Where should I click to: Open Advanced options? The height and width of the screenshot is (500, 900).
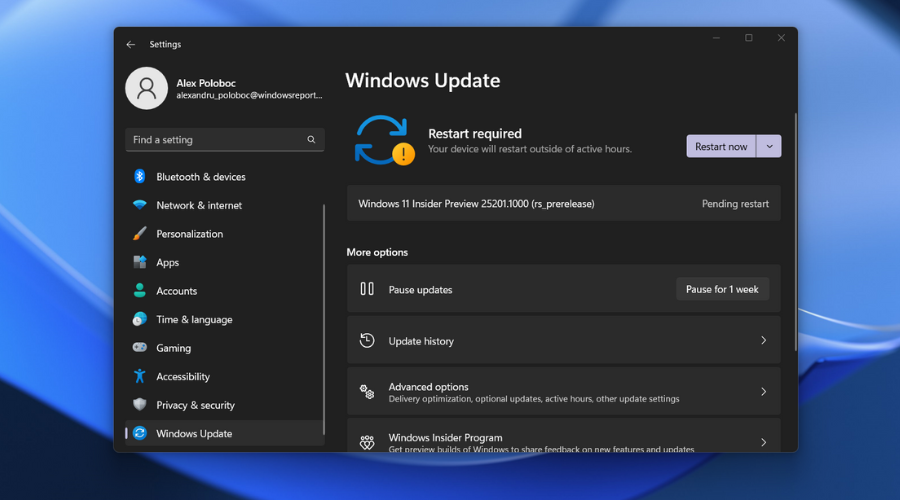point(564,392)
